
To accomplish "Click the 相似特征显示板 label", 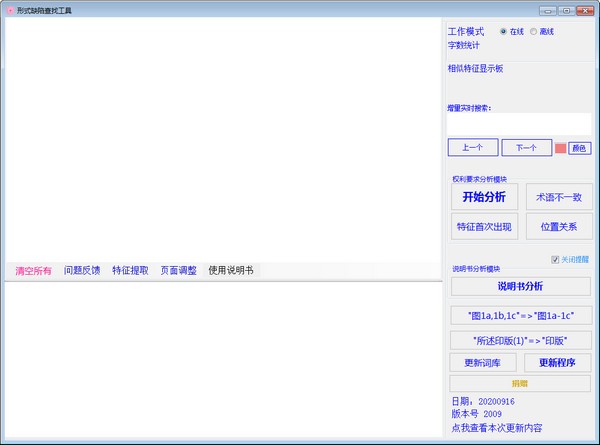I will coord(475,68).
